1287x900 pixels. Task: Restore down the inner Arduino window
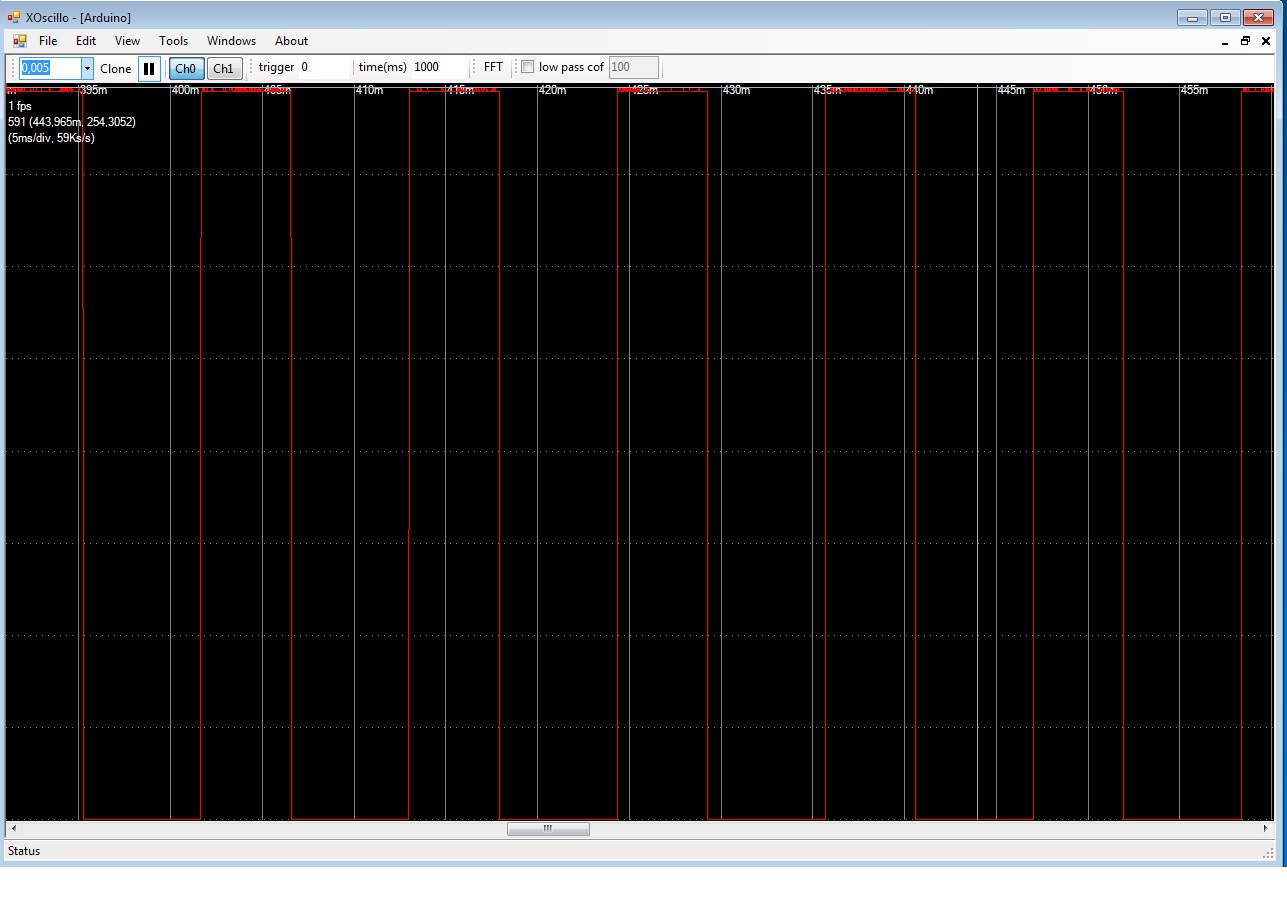click(1245, 41)
